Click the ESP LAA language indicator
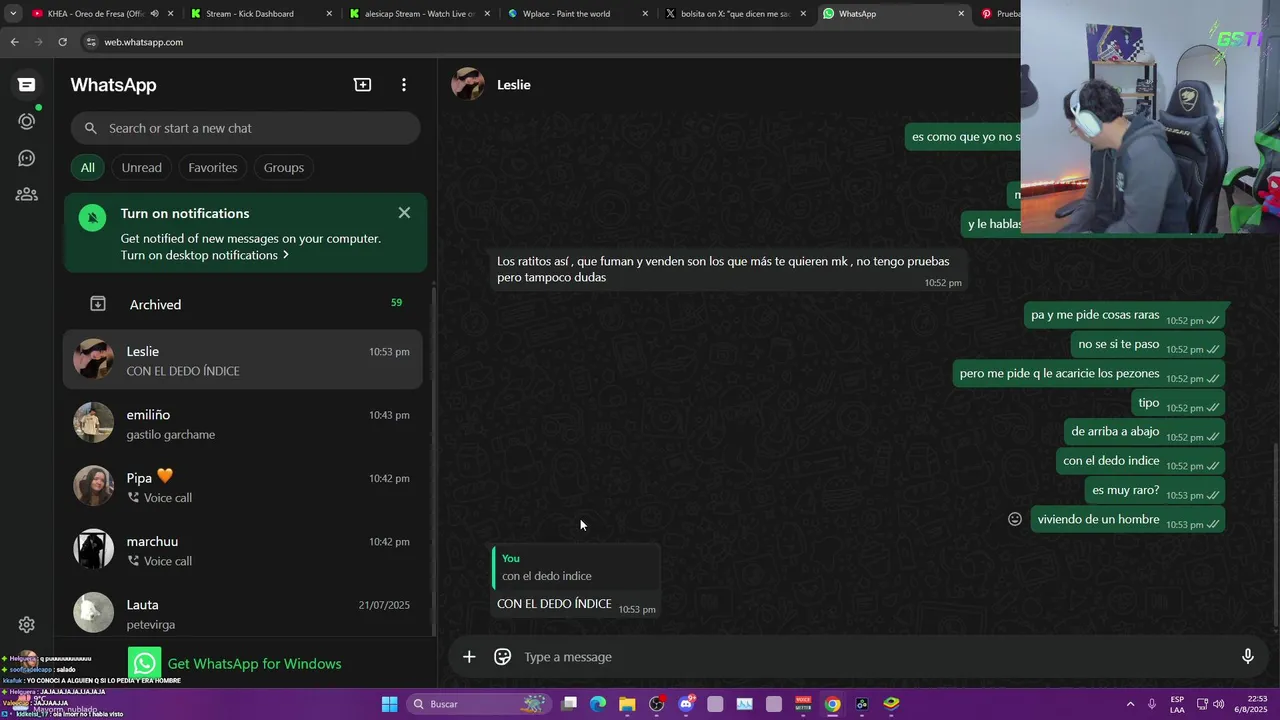 click(1178, 704)
